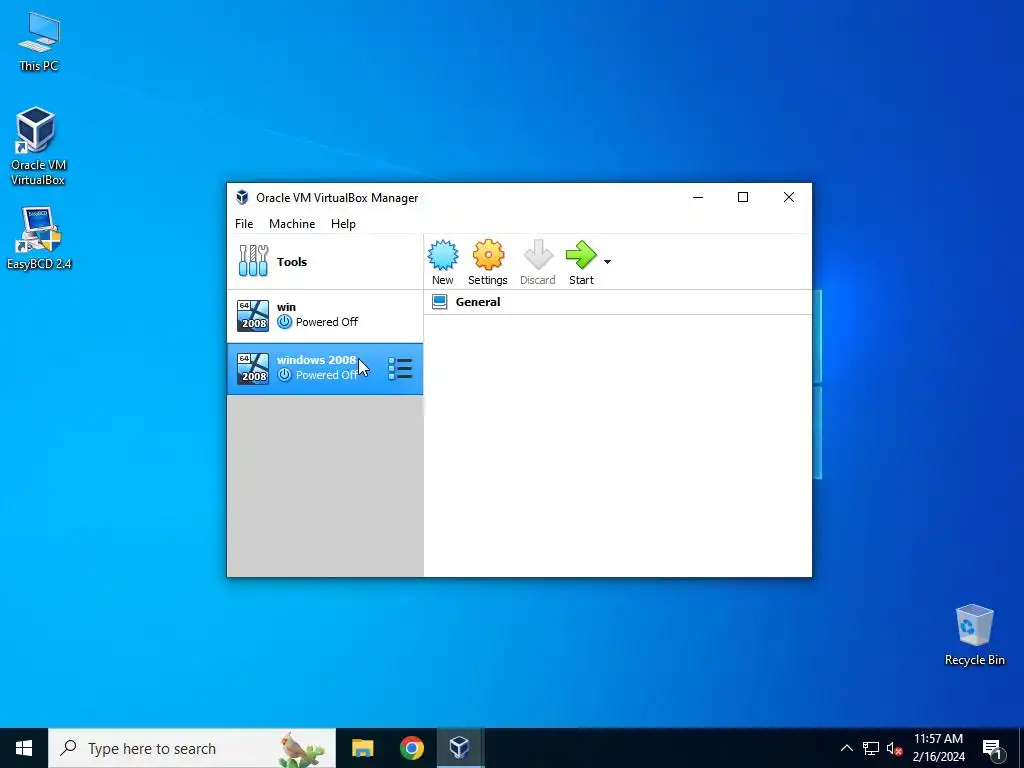The image size is (1024, 768).
Task: Click VirtualBox icon in taskbar
Action: tap(460, 748)
